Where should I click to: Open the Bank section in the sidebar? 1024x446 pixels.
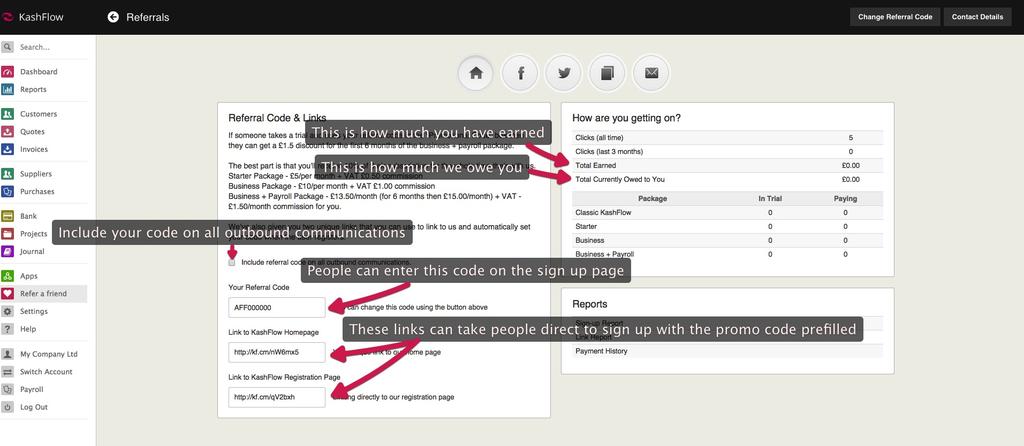[x=29, y=216]
